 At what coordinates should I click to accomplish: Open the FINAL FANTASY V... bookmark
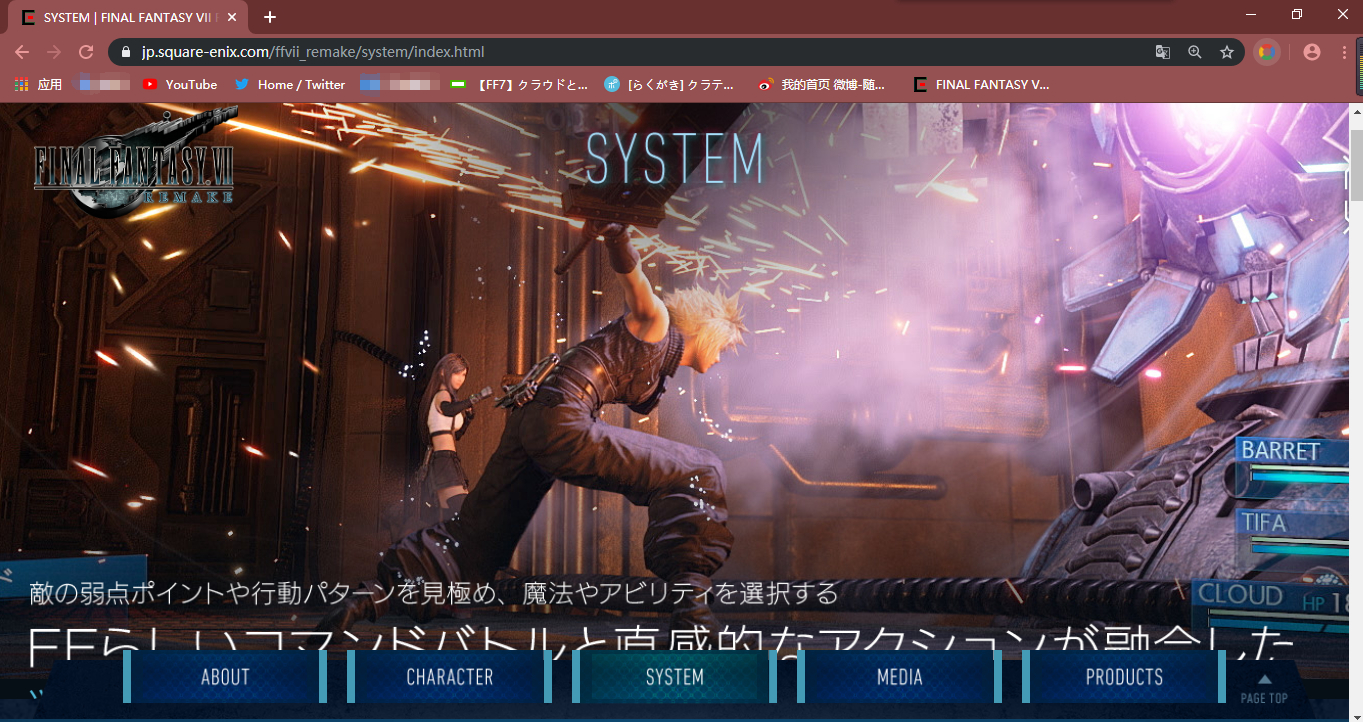(982, 85)
